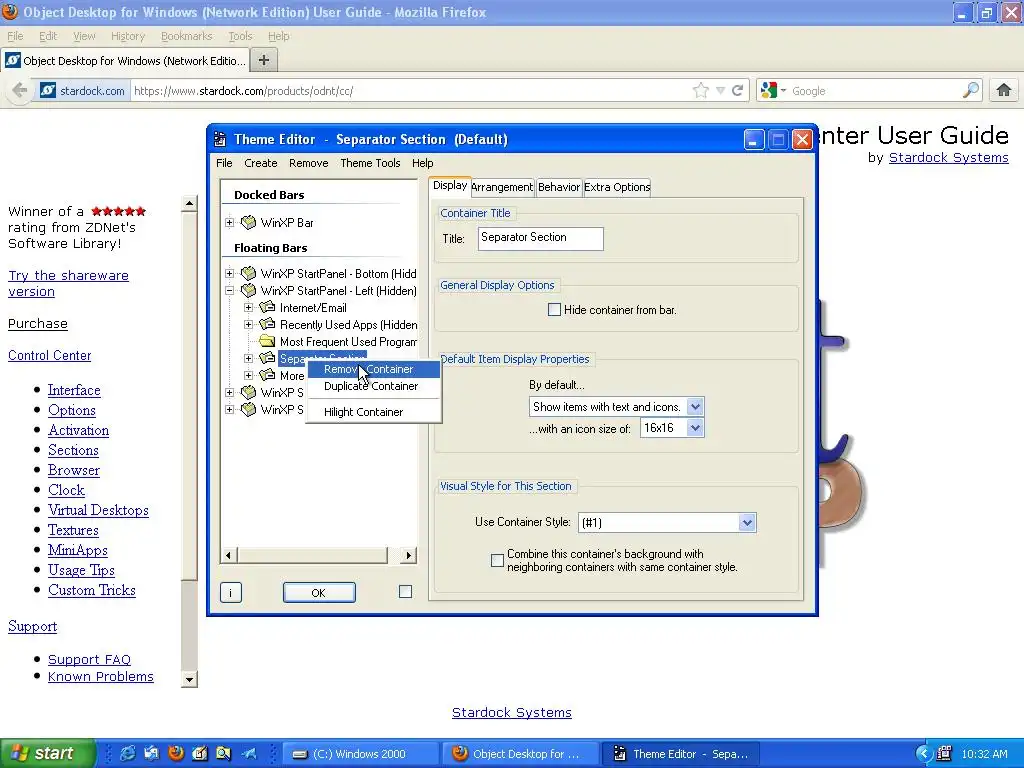Click the WinXP StartPanel - Bottom bar icon
The width and height of the screenshot is (1024, 768).
pyautogui.click(x=248, y=273)
